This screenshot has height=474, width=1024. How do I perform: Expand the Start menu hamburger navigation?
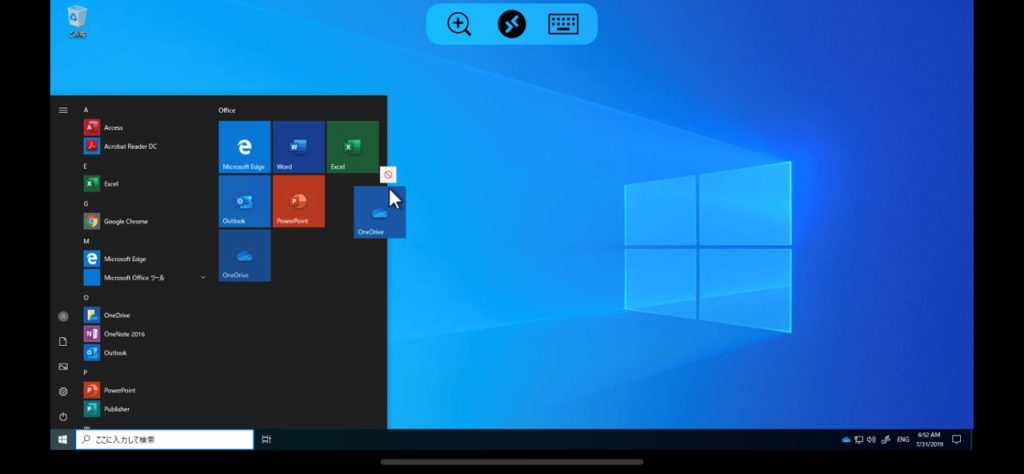(63, 110)
